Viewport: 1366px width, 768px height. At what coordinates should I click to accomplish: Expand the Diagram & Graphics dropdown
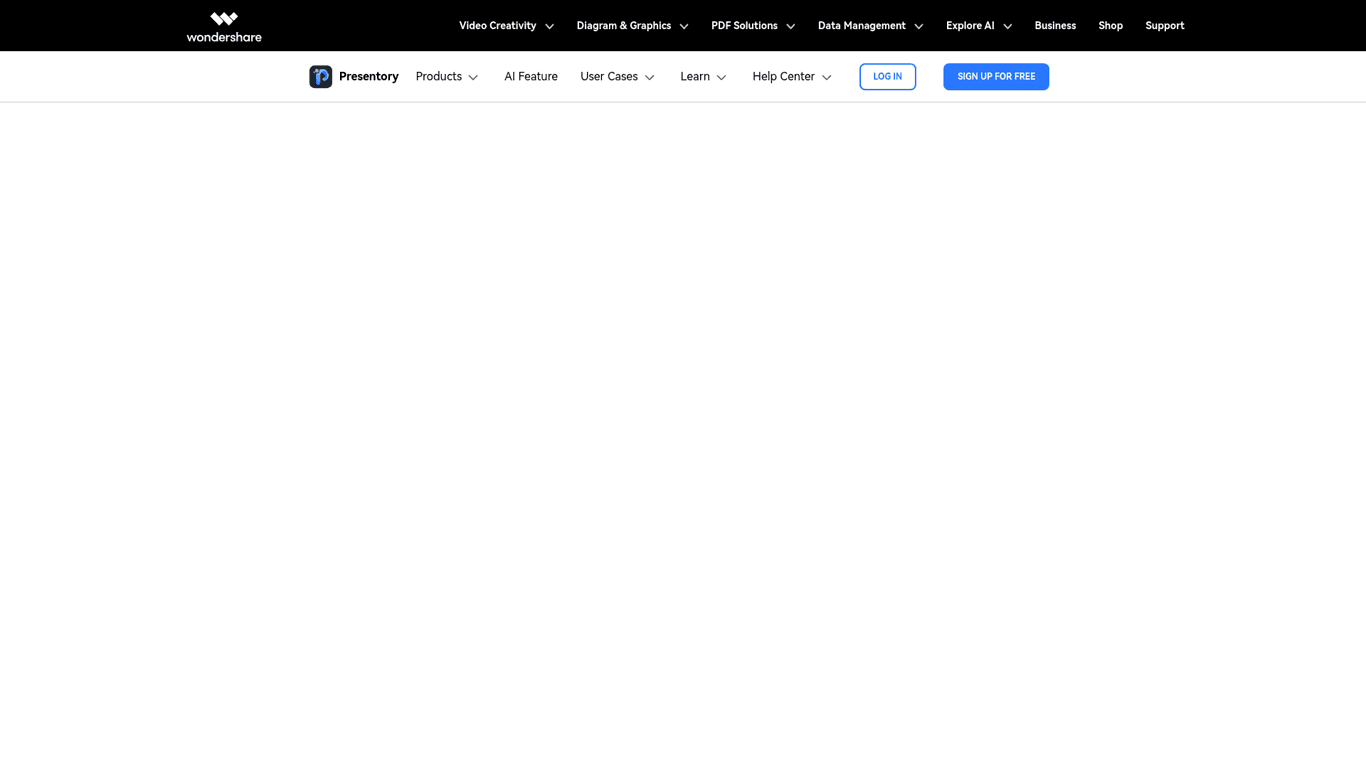pyautogui.click(x=631, y=26)
